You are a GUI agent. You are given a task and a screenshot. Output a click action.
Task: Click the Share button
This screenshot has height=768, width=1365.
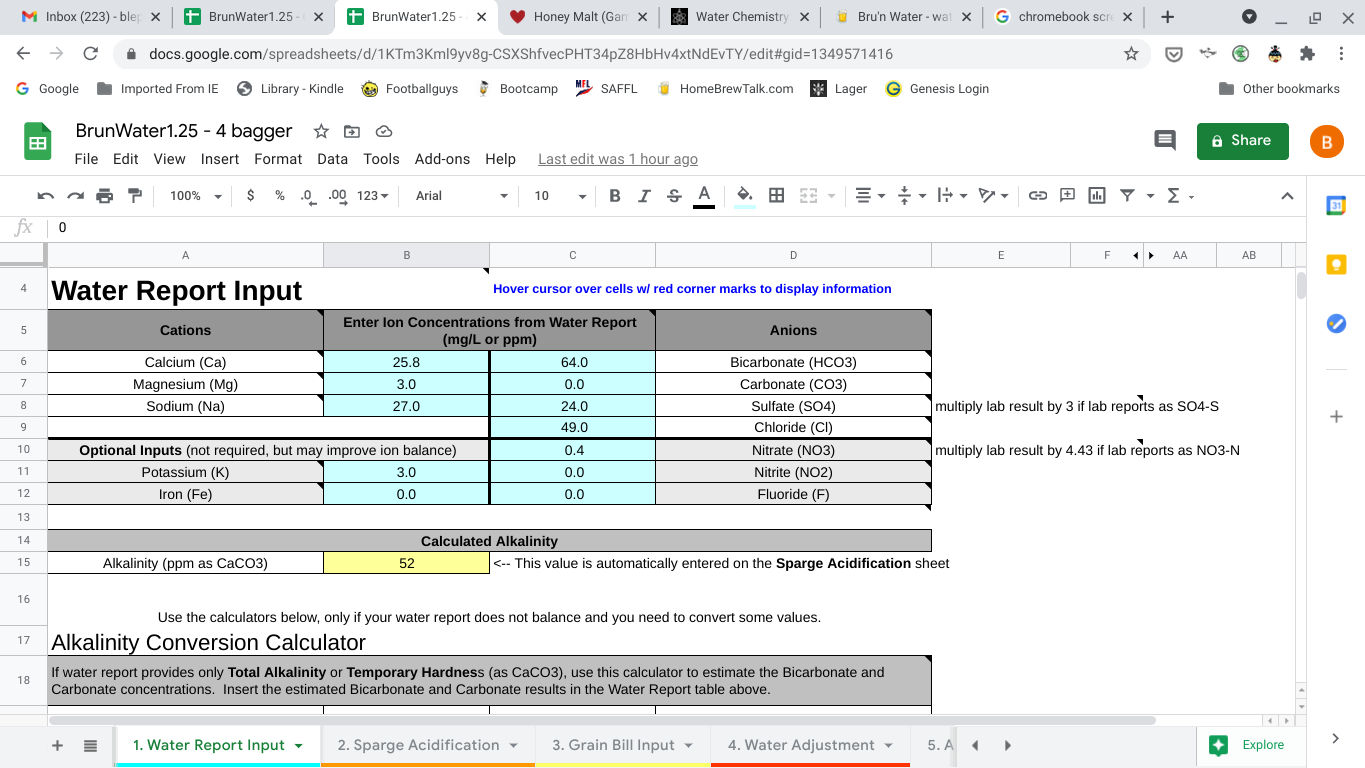[x=1242, y=141]
